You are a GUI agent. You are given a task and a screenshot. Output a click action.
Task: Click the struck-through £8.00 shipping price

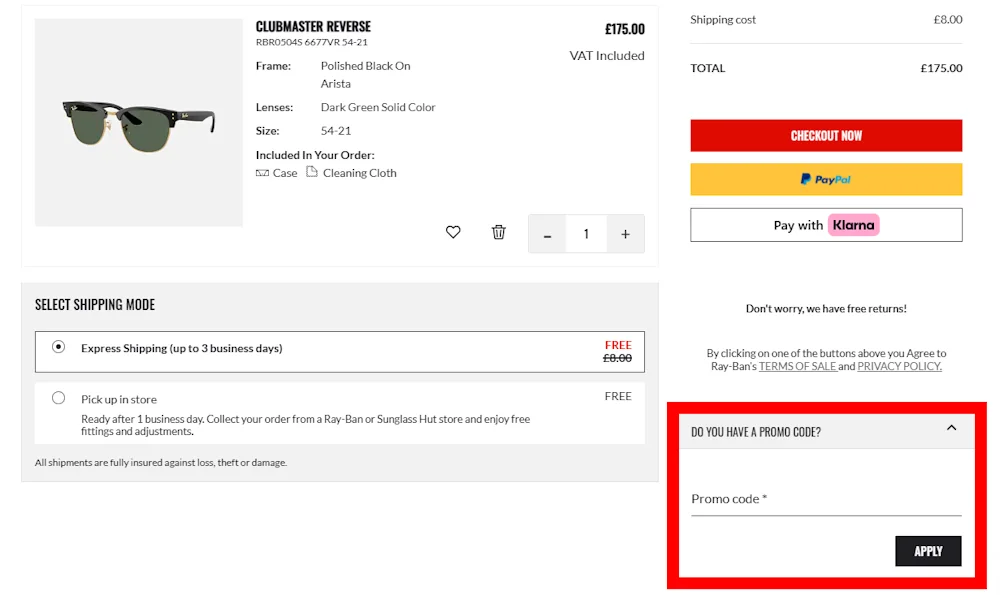point(617,358)
